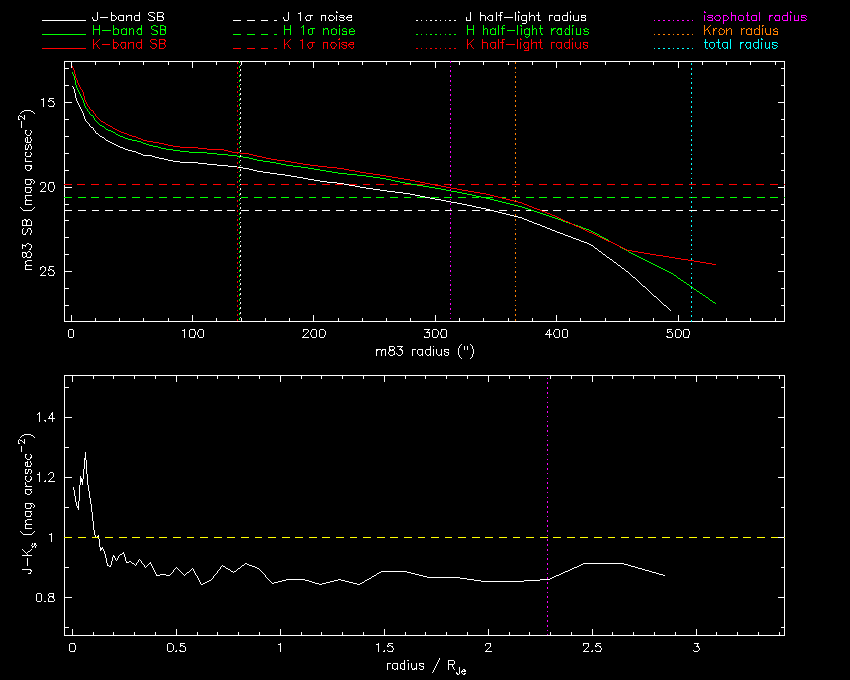The image size is (850, 680).
Task: Select the cyan 'total radius' legend entry
Action: click(x=741, y=46)
